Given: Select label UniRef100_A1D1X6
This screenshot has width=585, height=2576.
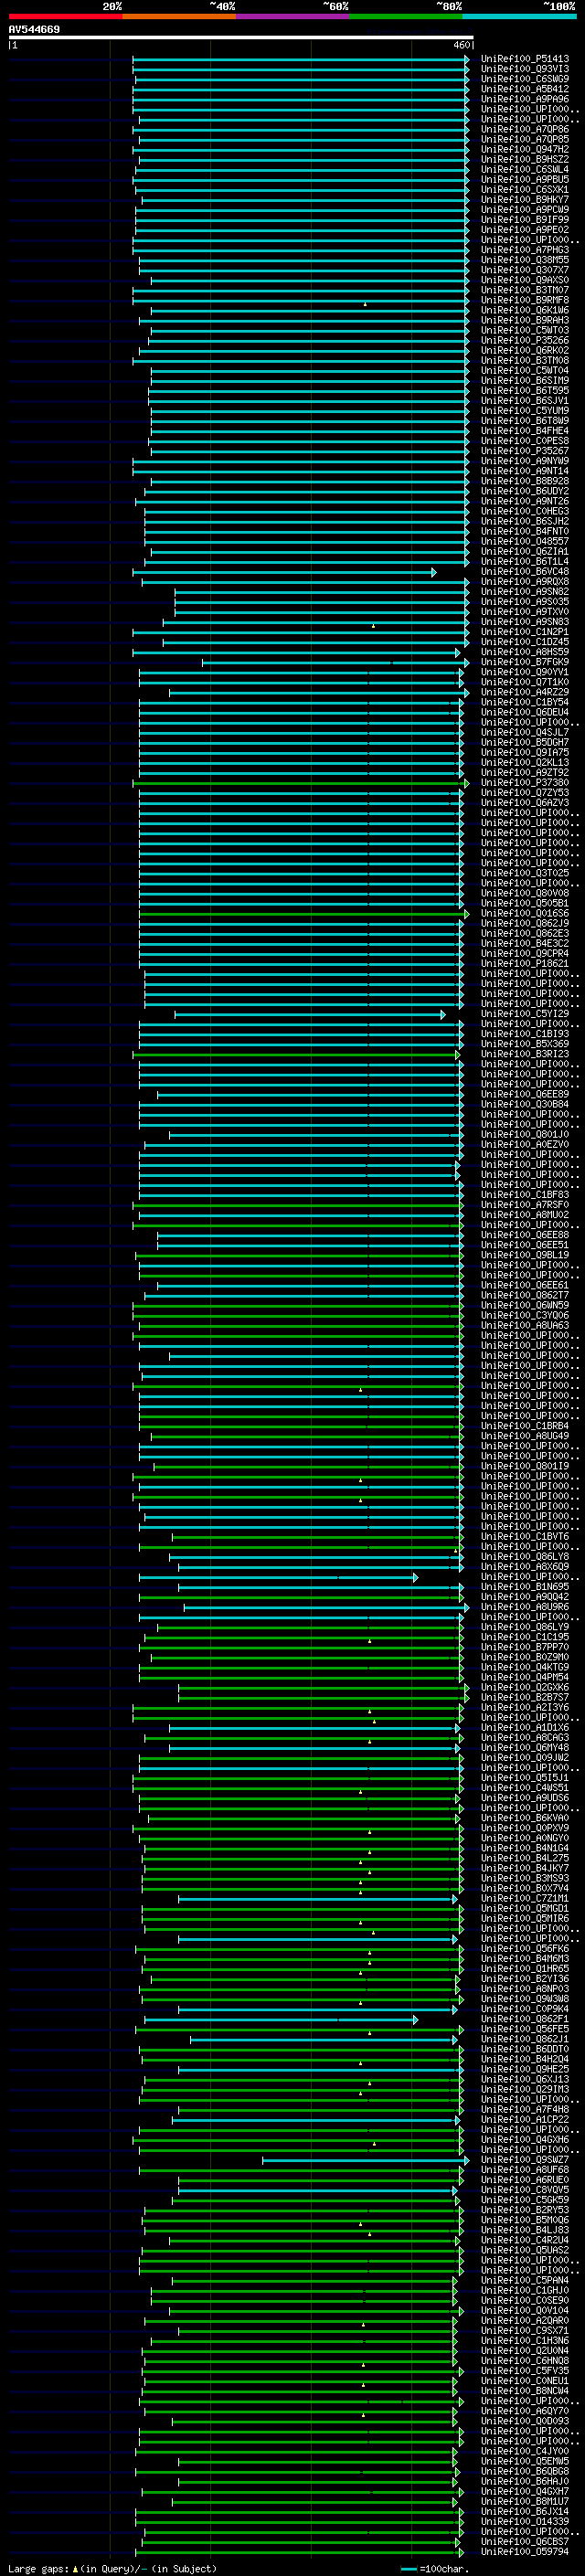Looking at the screenshot, I should [525, 1727].
